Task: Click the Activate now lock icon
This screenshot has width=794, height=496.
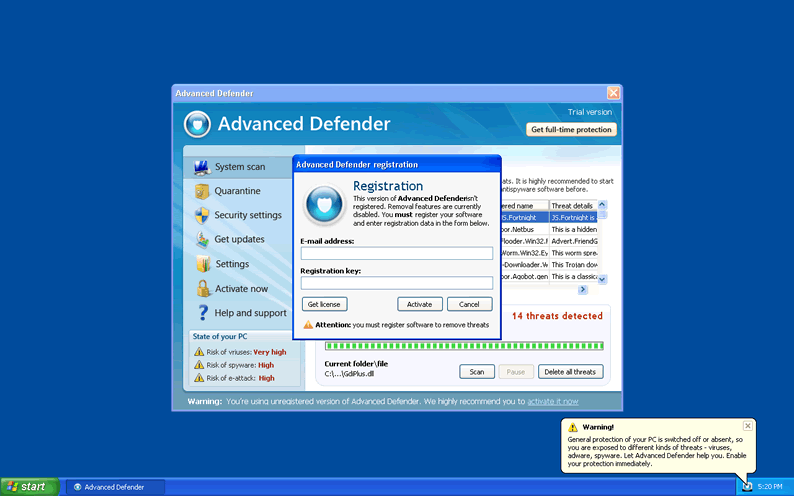Action: [x=201, y=289]
